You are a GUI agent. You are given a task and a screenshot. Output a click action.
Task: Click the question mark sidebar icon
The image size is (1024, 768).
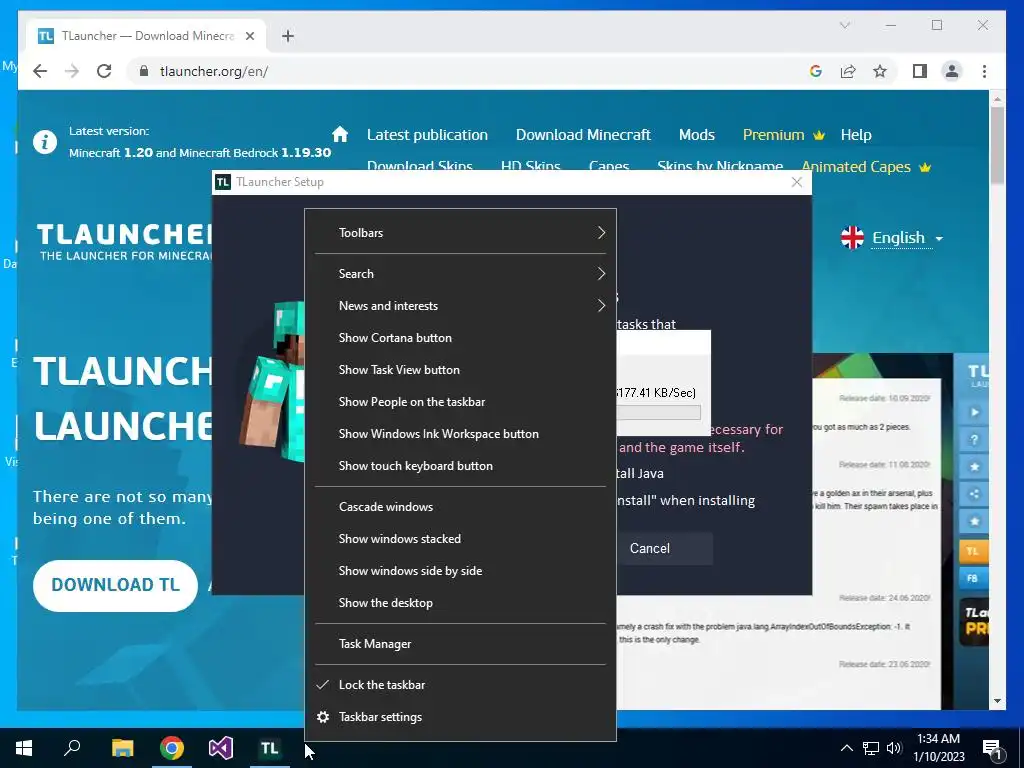coord(974,440)
